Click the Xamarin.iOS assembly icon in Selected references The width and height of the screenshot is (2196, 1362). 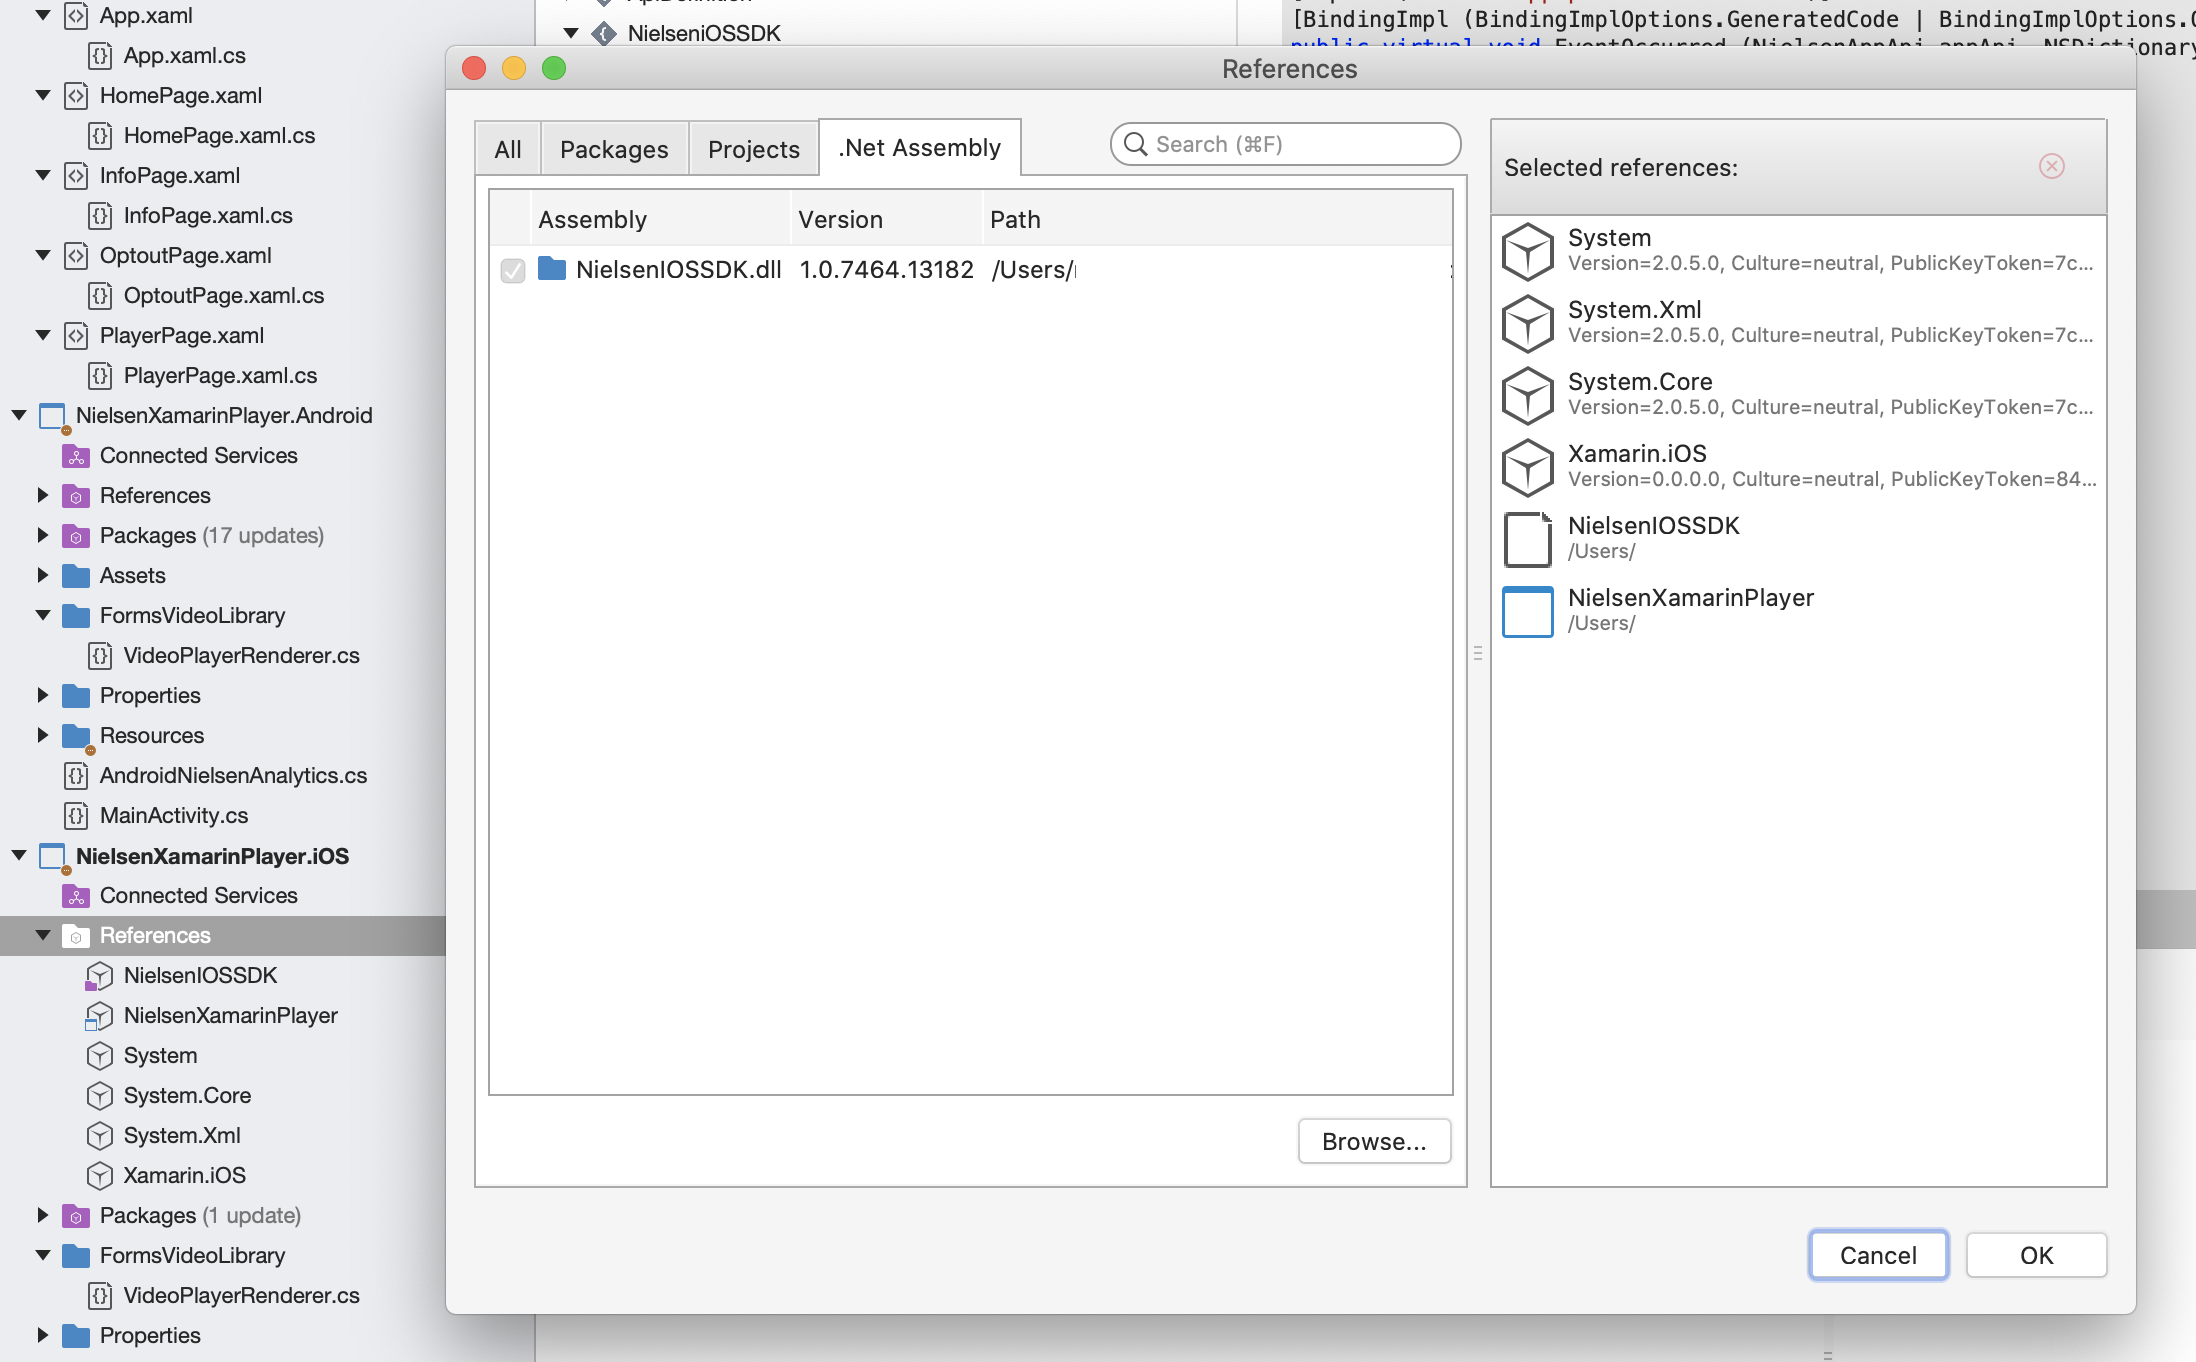1528,467
